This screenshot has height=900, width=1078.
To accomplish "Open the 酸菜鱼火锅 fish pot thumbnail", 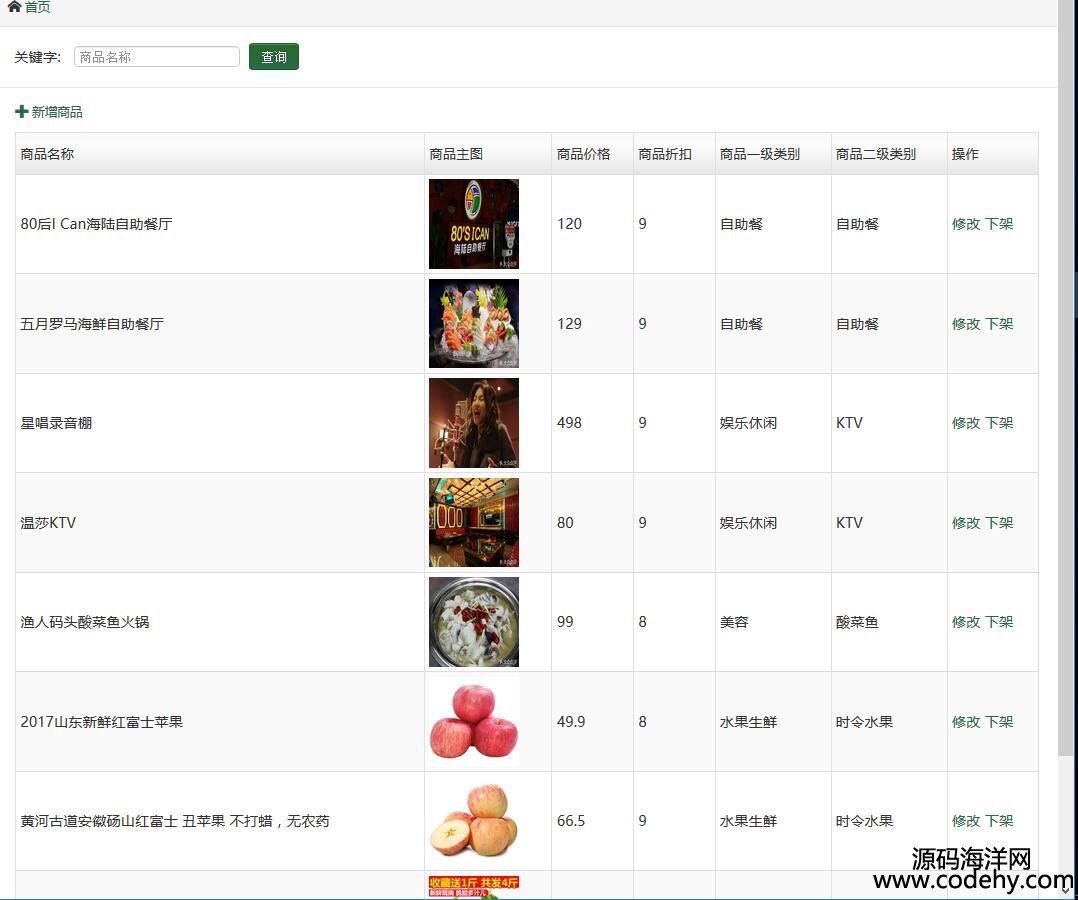I will tap(474, 622).
